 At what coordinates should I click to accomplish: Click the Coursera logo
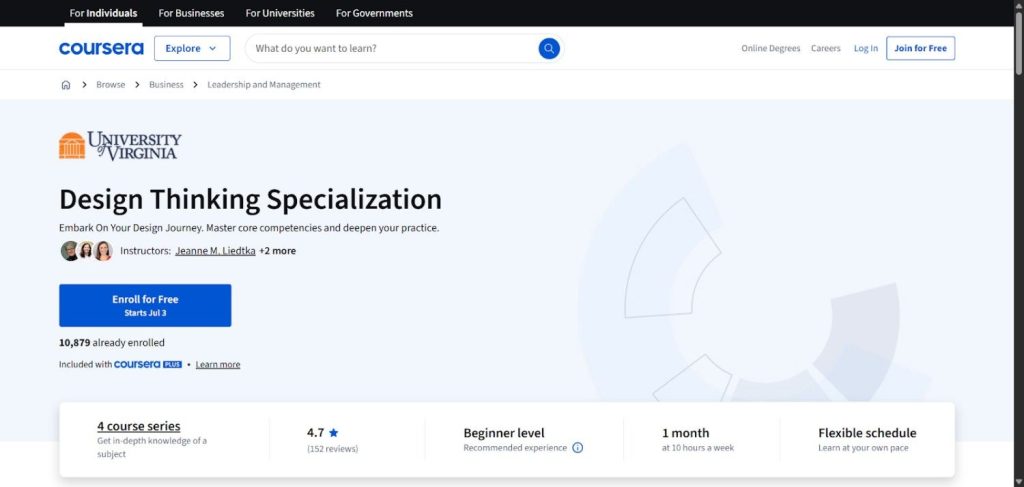(x=101, y=48)
